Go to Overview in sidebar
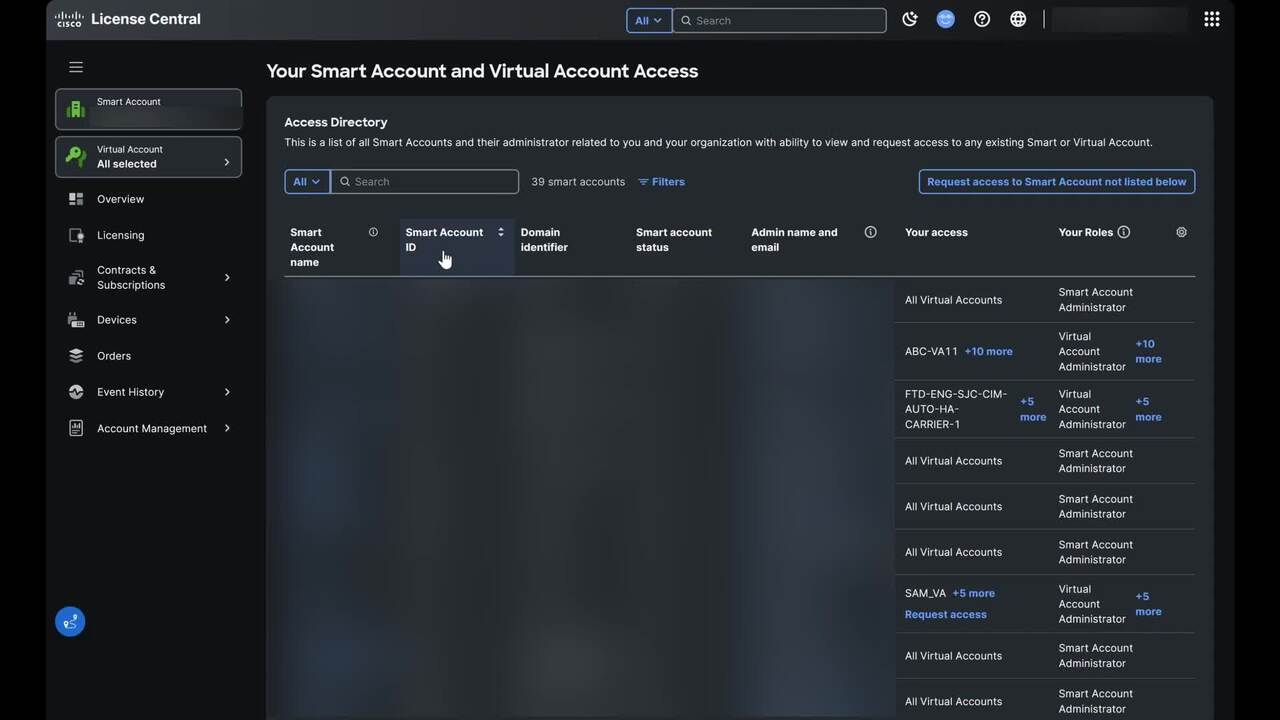 point(120,199)
